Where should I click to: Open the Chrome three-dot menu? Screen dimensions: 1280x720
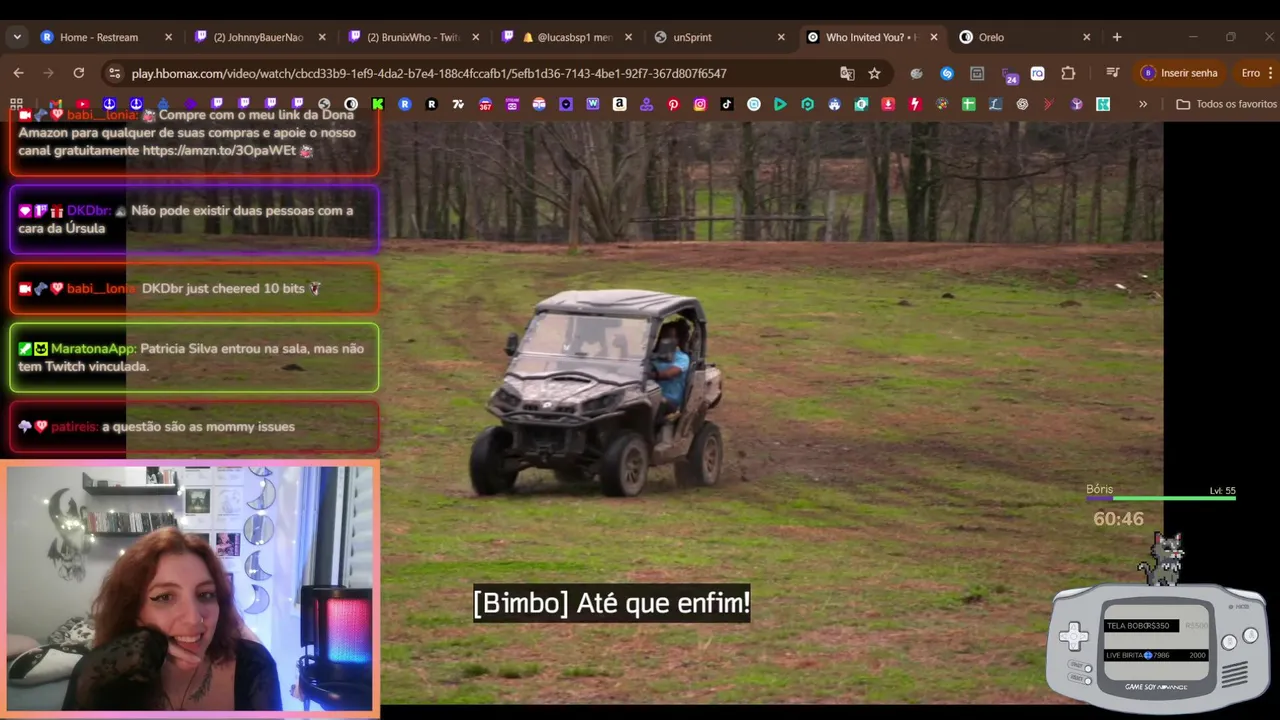[x=1271, y=73]
